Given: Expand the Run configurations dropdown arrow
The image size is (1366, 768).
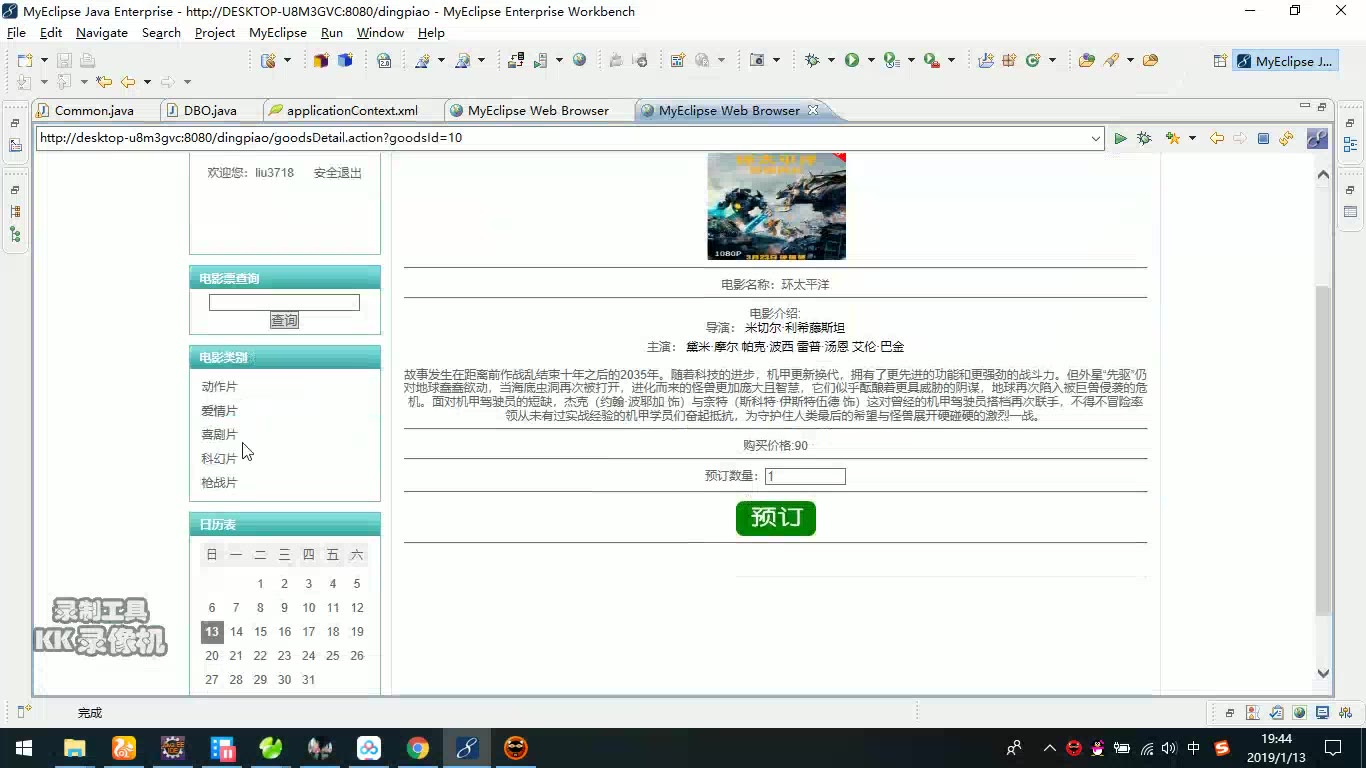Looking at the screenshot, I should [871, 61].
